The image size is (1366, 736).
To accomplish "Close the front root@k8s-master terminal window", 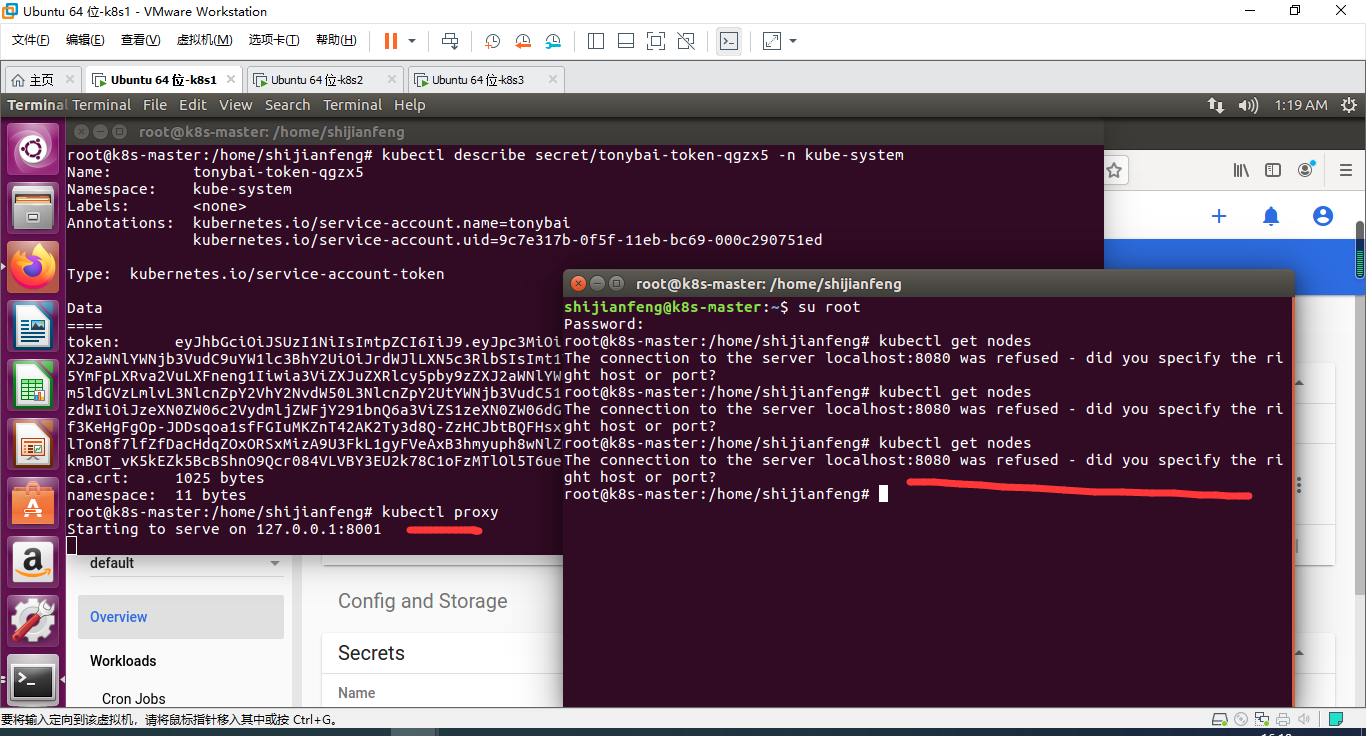I will [x=578, y=283].
